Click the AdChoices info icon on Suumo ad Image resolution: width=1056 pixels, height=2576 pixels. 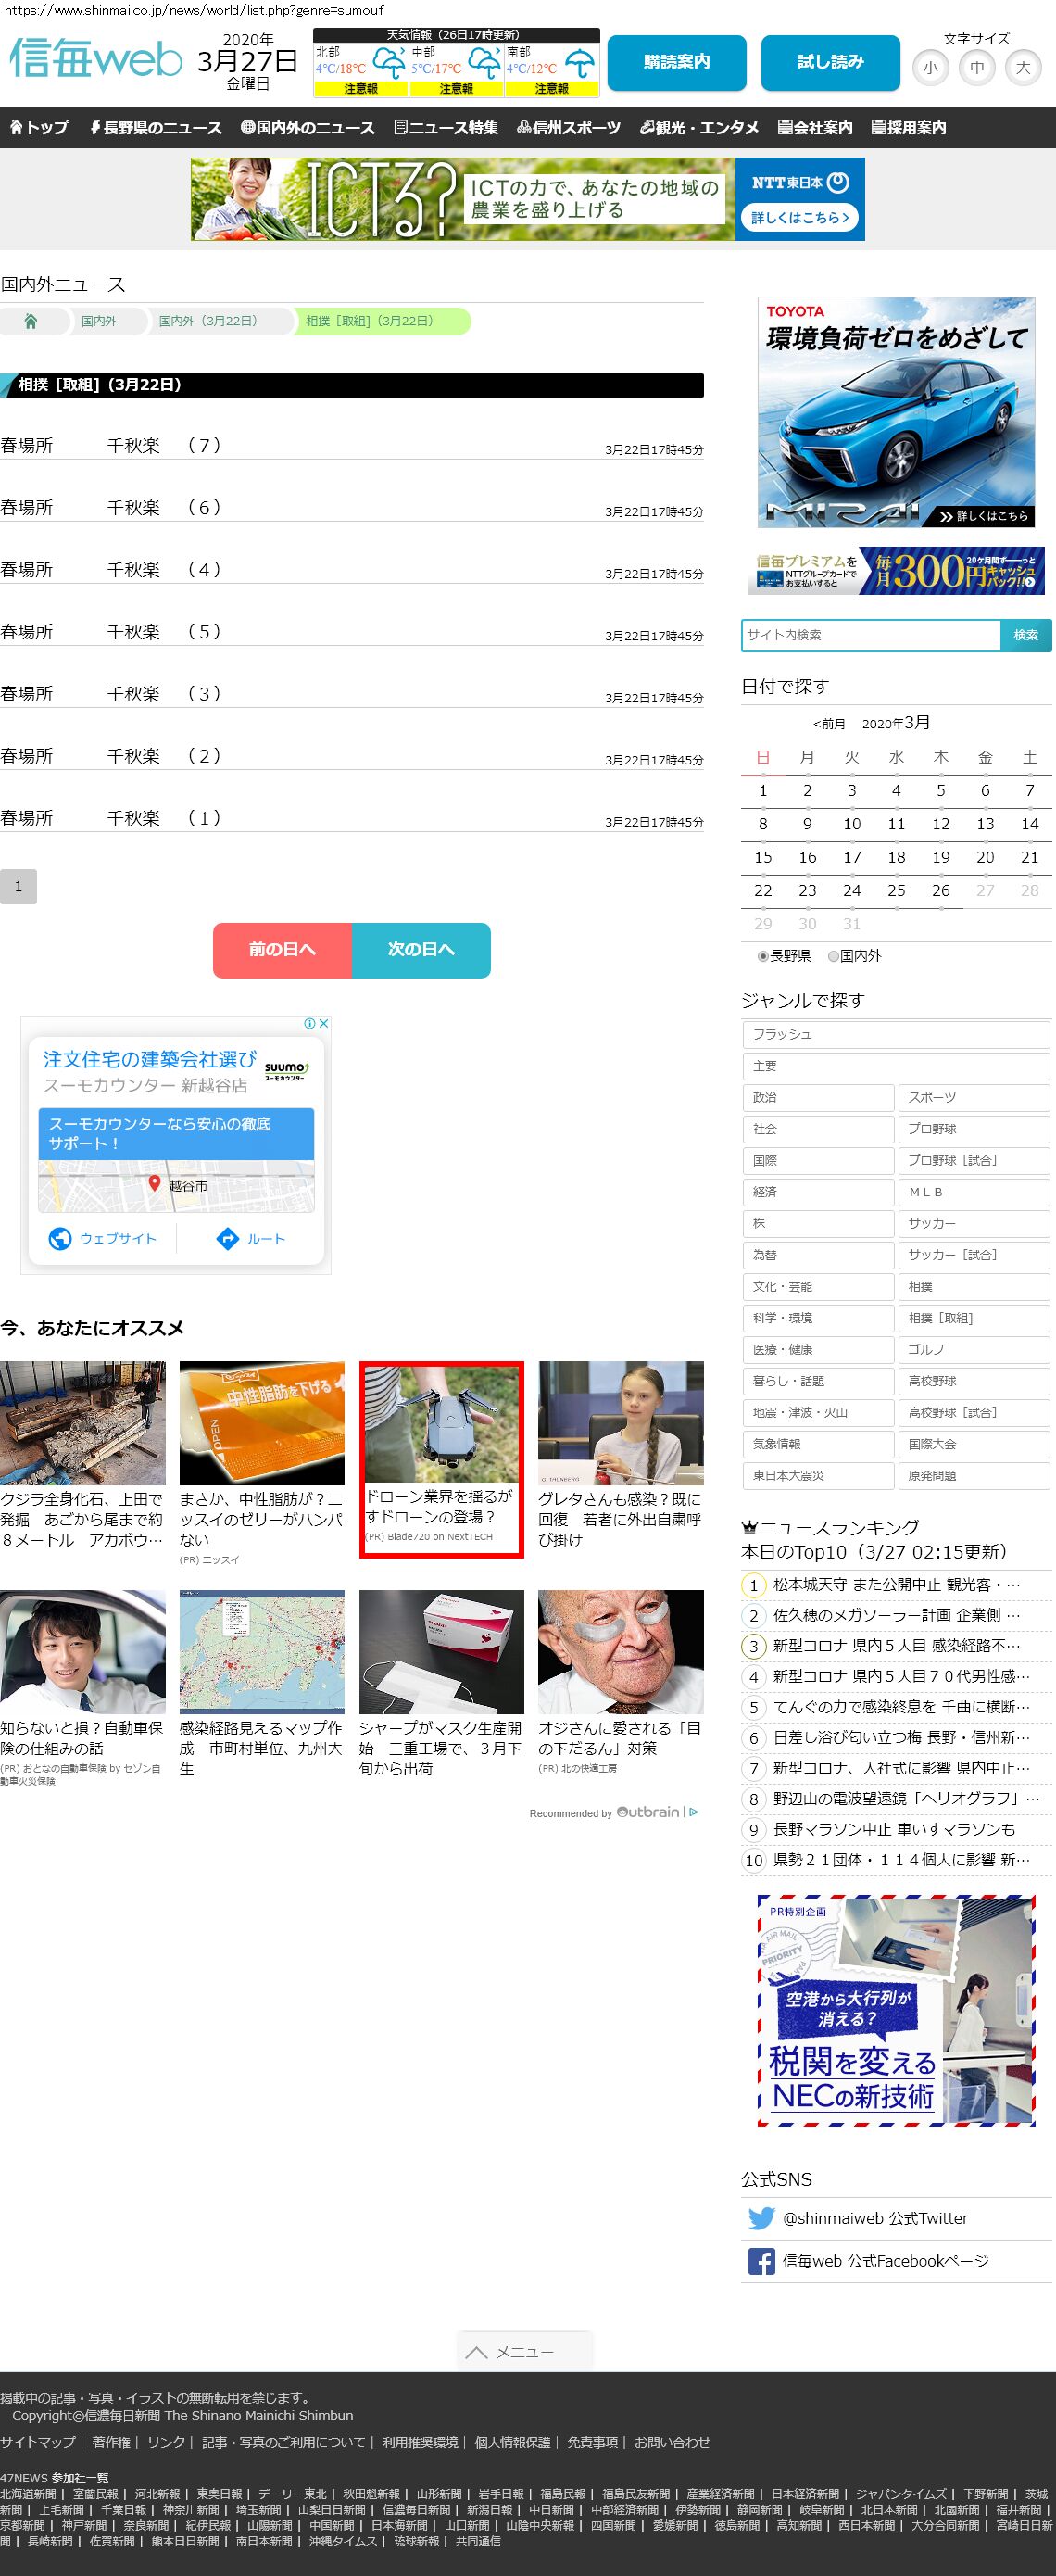pos(310,1023)
